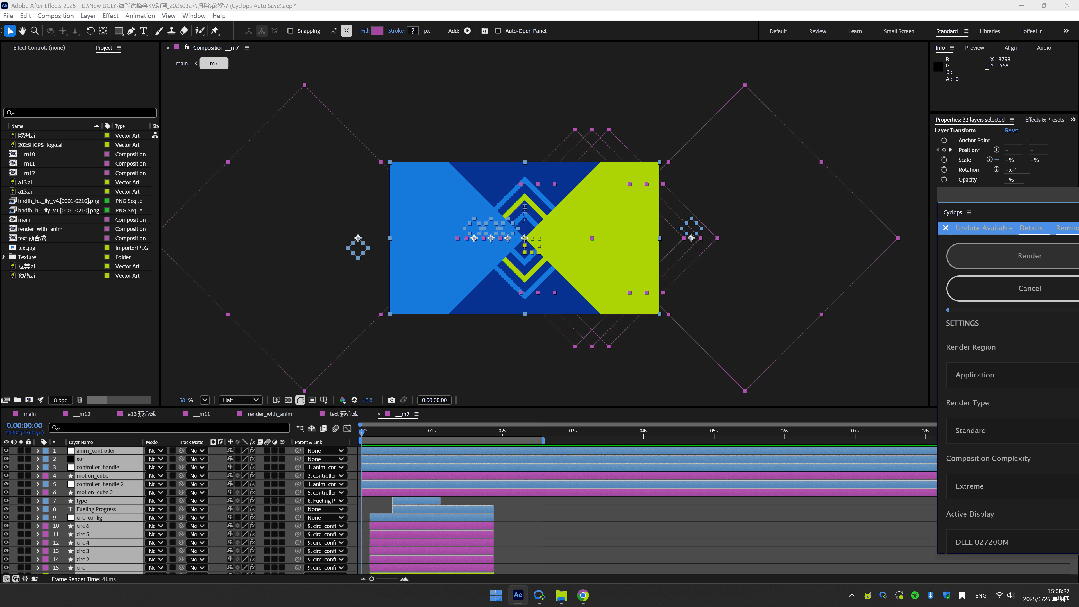The width and height of the screenshot is (1079, 607).
Task: Toggle visibility of layer 15
Action: coord(6,568)
